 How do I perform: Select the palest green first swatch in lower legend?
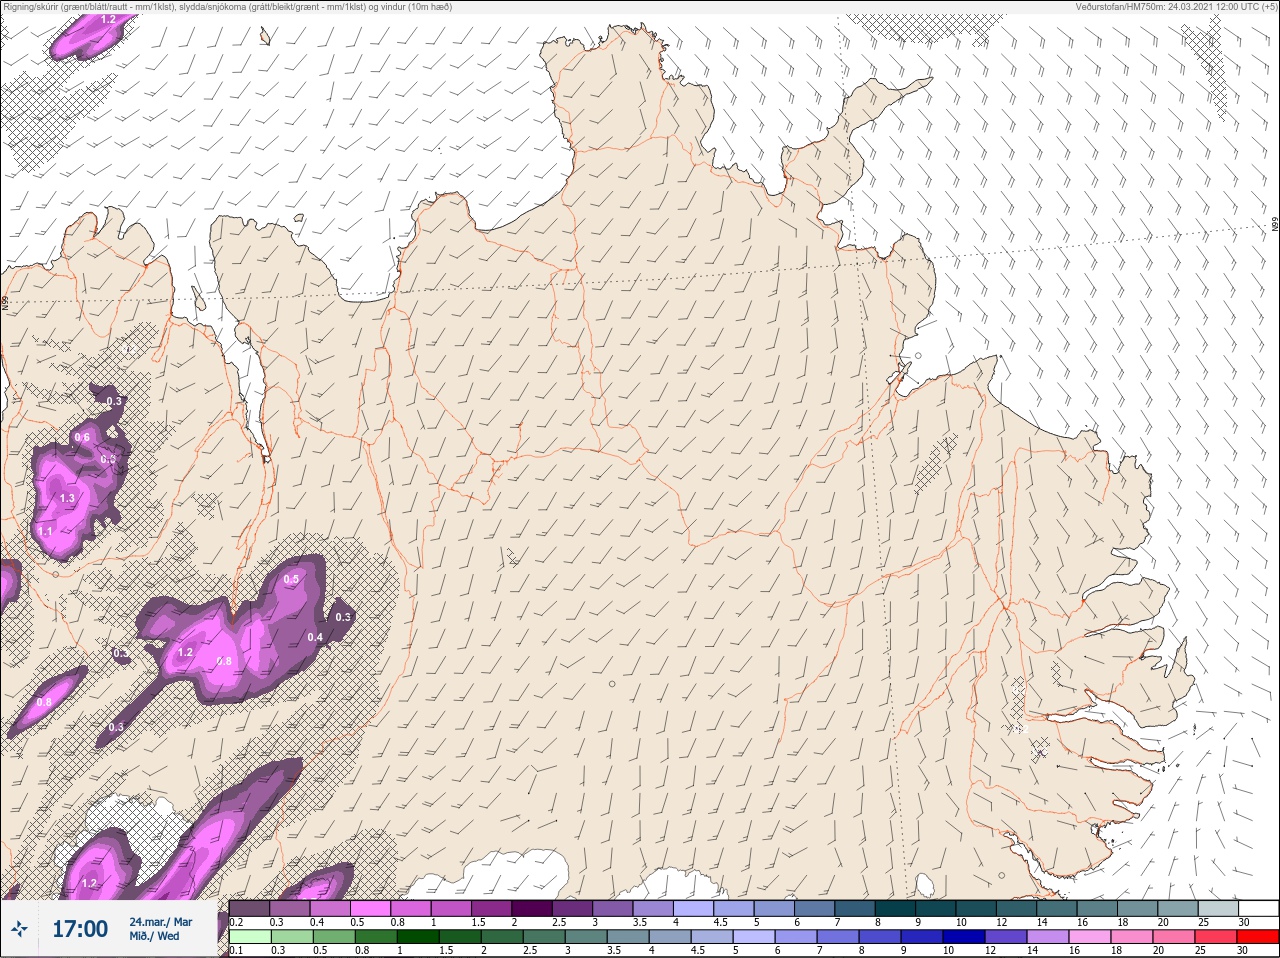point(250,937)
